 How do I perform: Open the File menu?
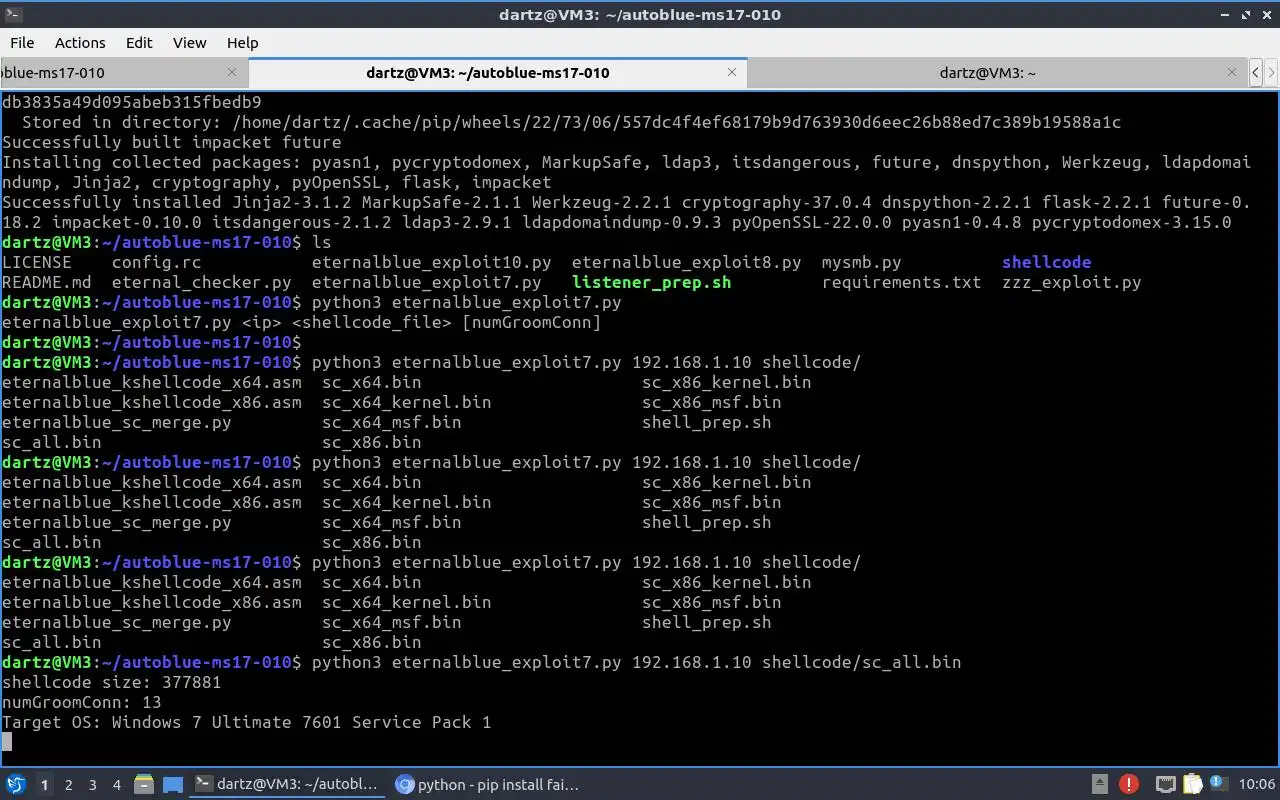click(x=22, y=43)
